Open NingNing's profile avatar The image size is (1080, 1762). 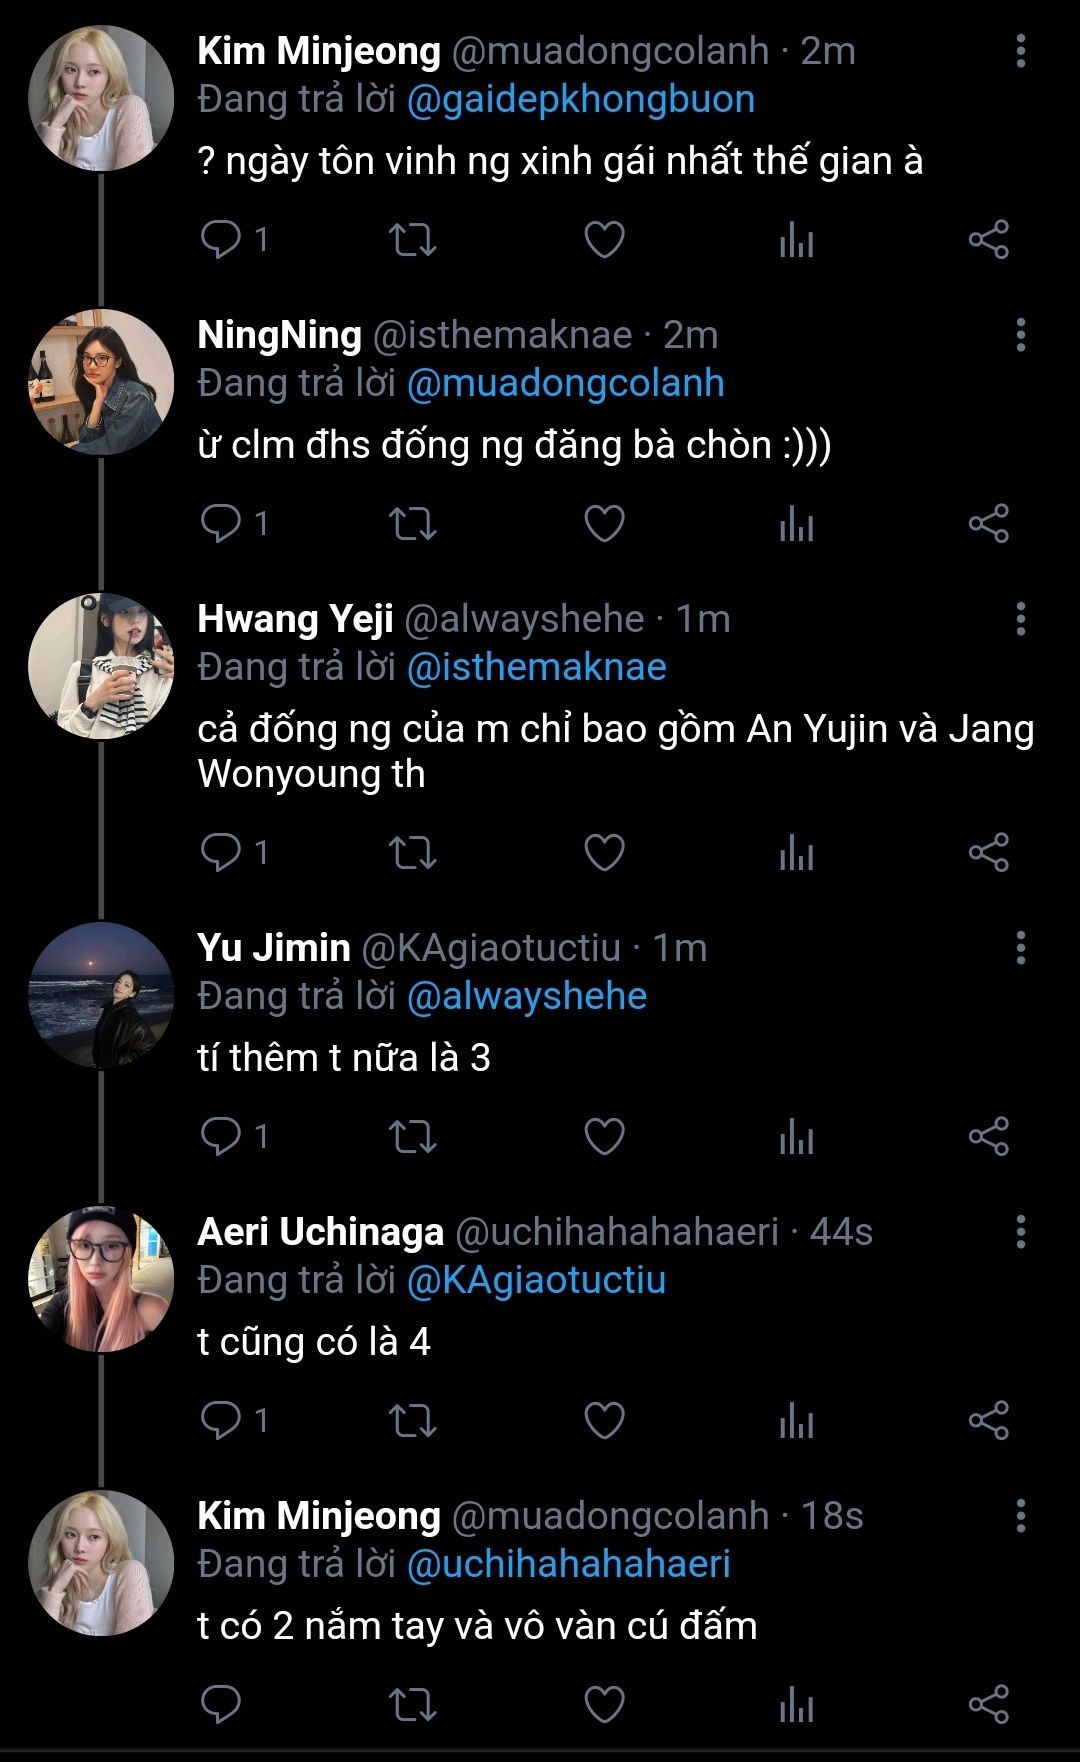pos(100,382)
